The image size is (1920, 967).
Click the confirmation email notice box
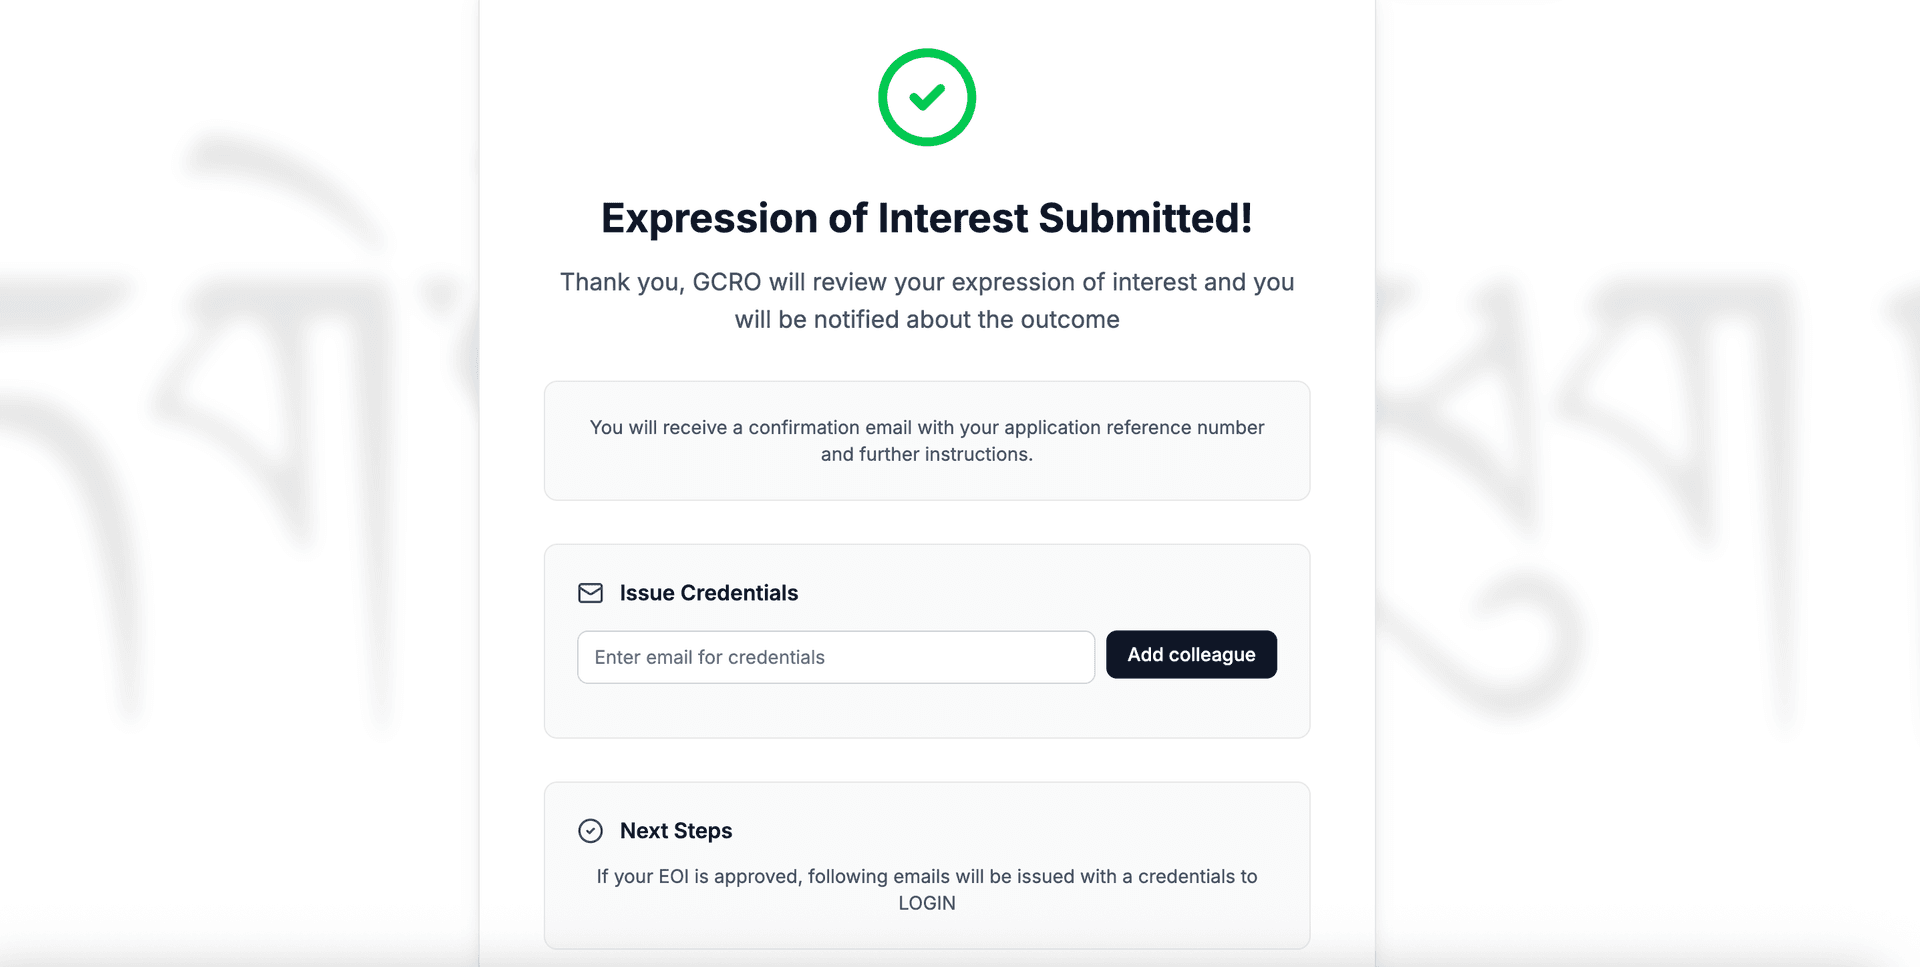pos(926,440)
